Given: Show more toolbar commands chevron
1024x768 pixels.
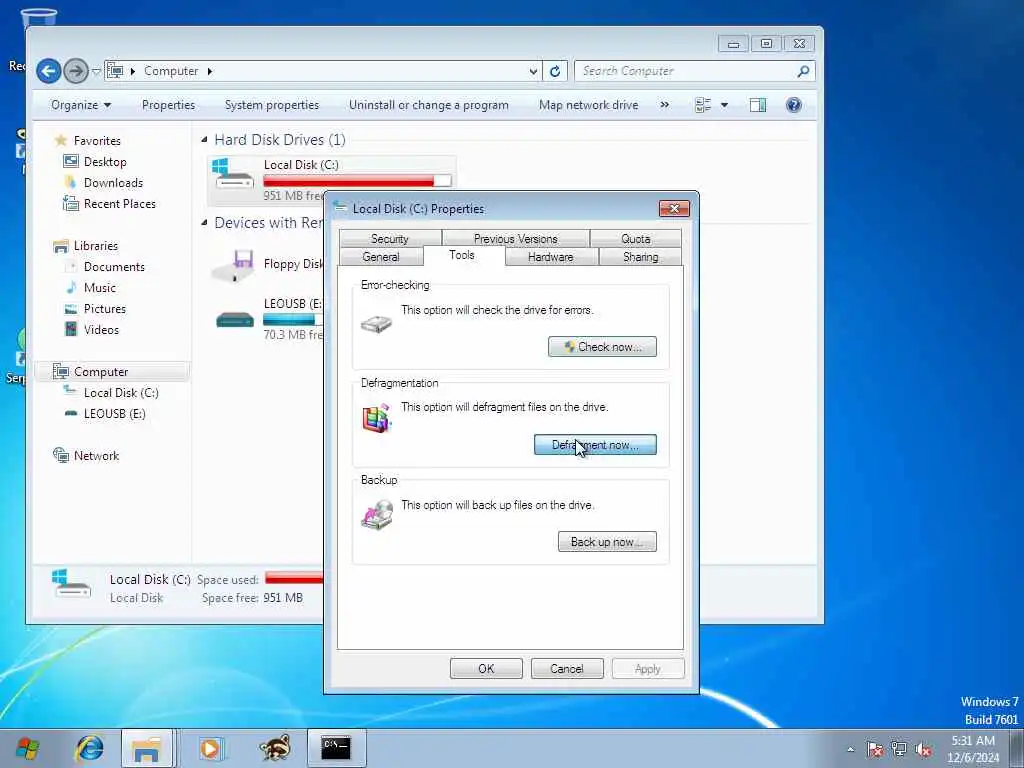Looking at the screenshot, I should click(665, 105).
